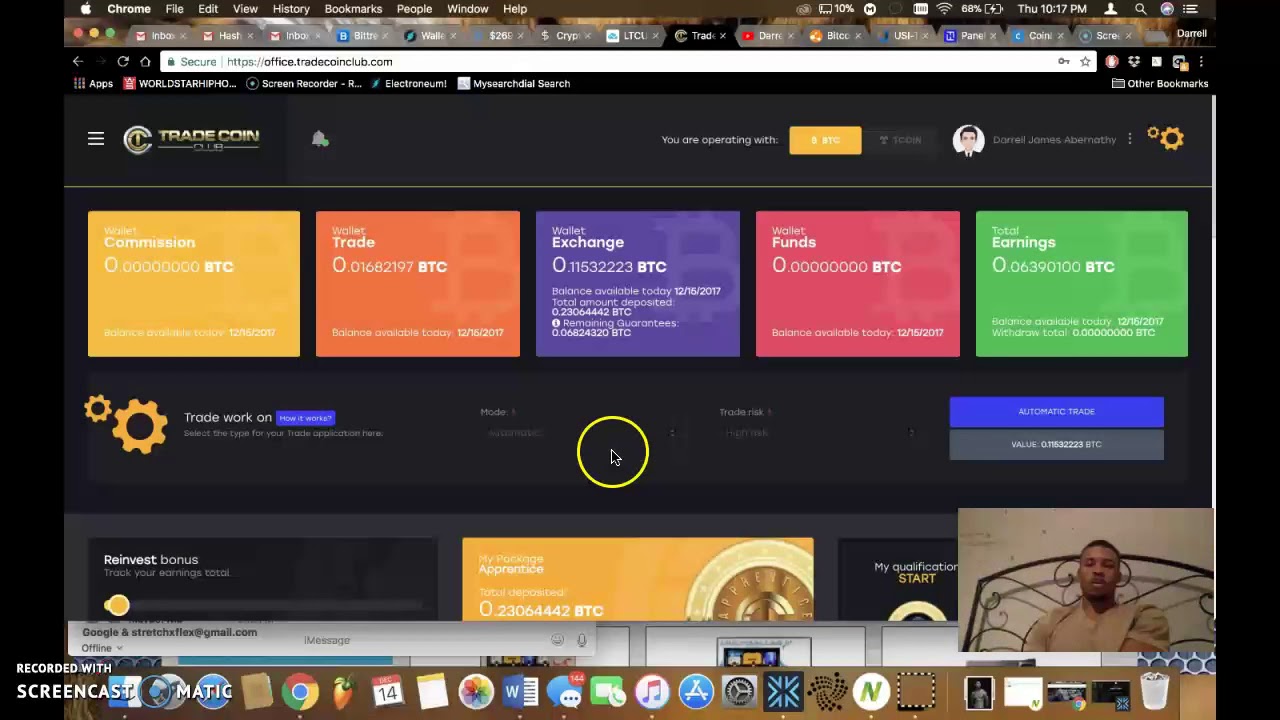Select the Trade wallet card

[x=418, y=284]
